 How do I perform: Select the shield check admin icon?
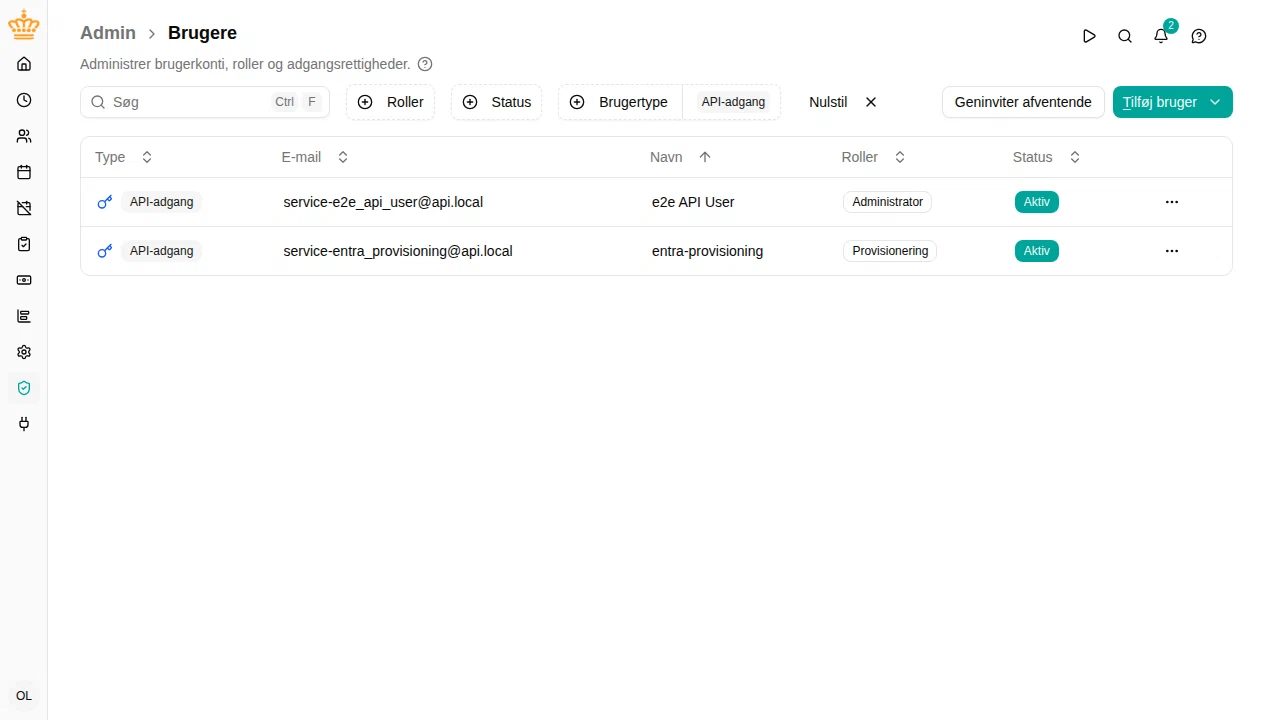24,388
